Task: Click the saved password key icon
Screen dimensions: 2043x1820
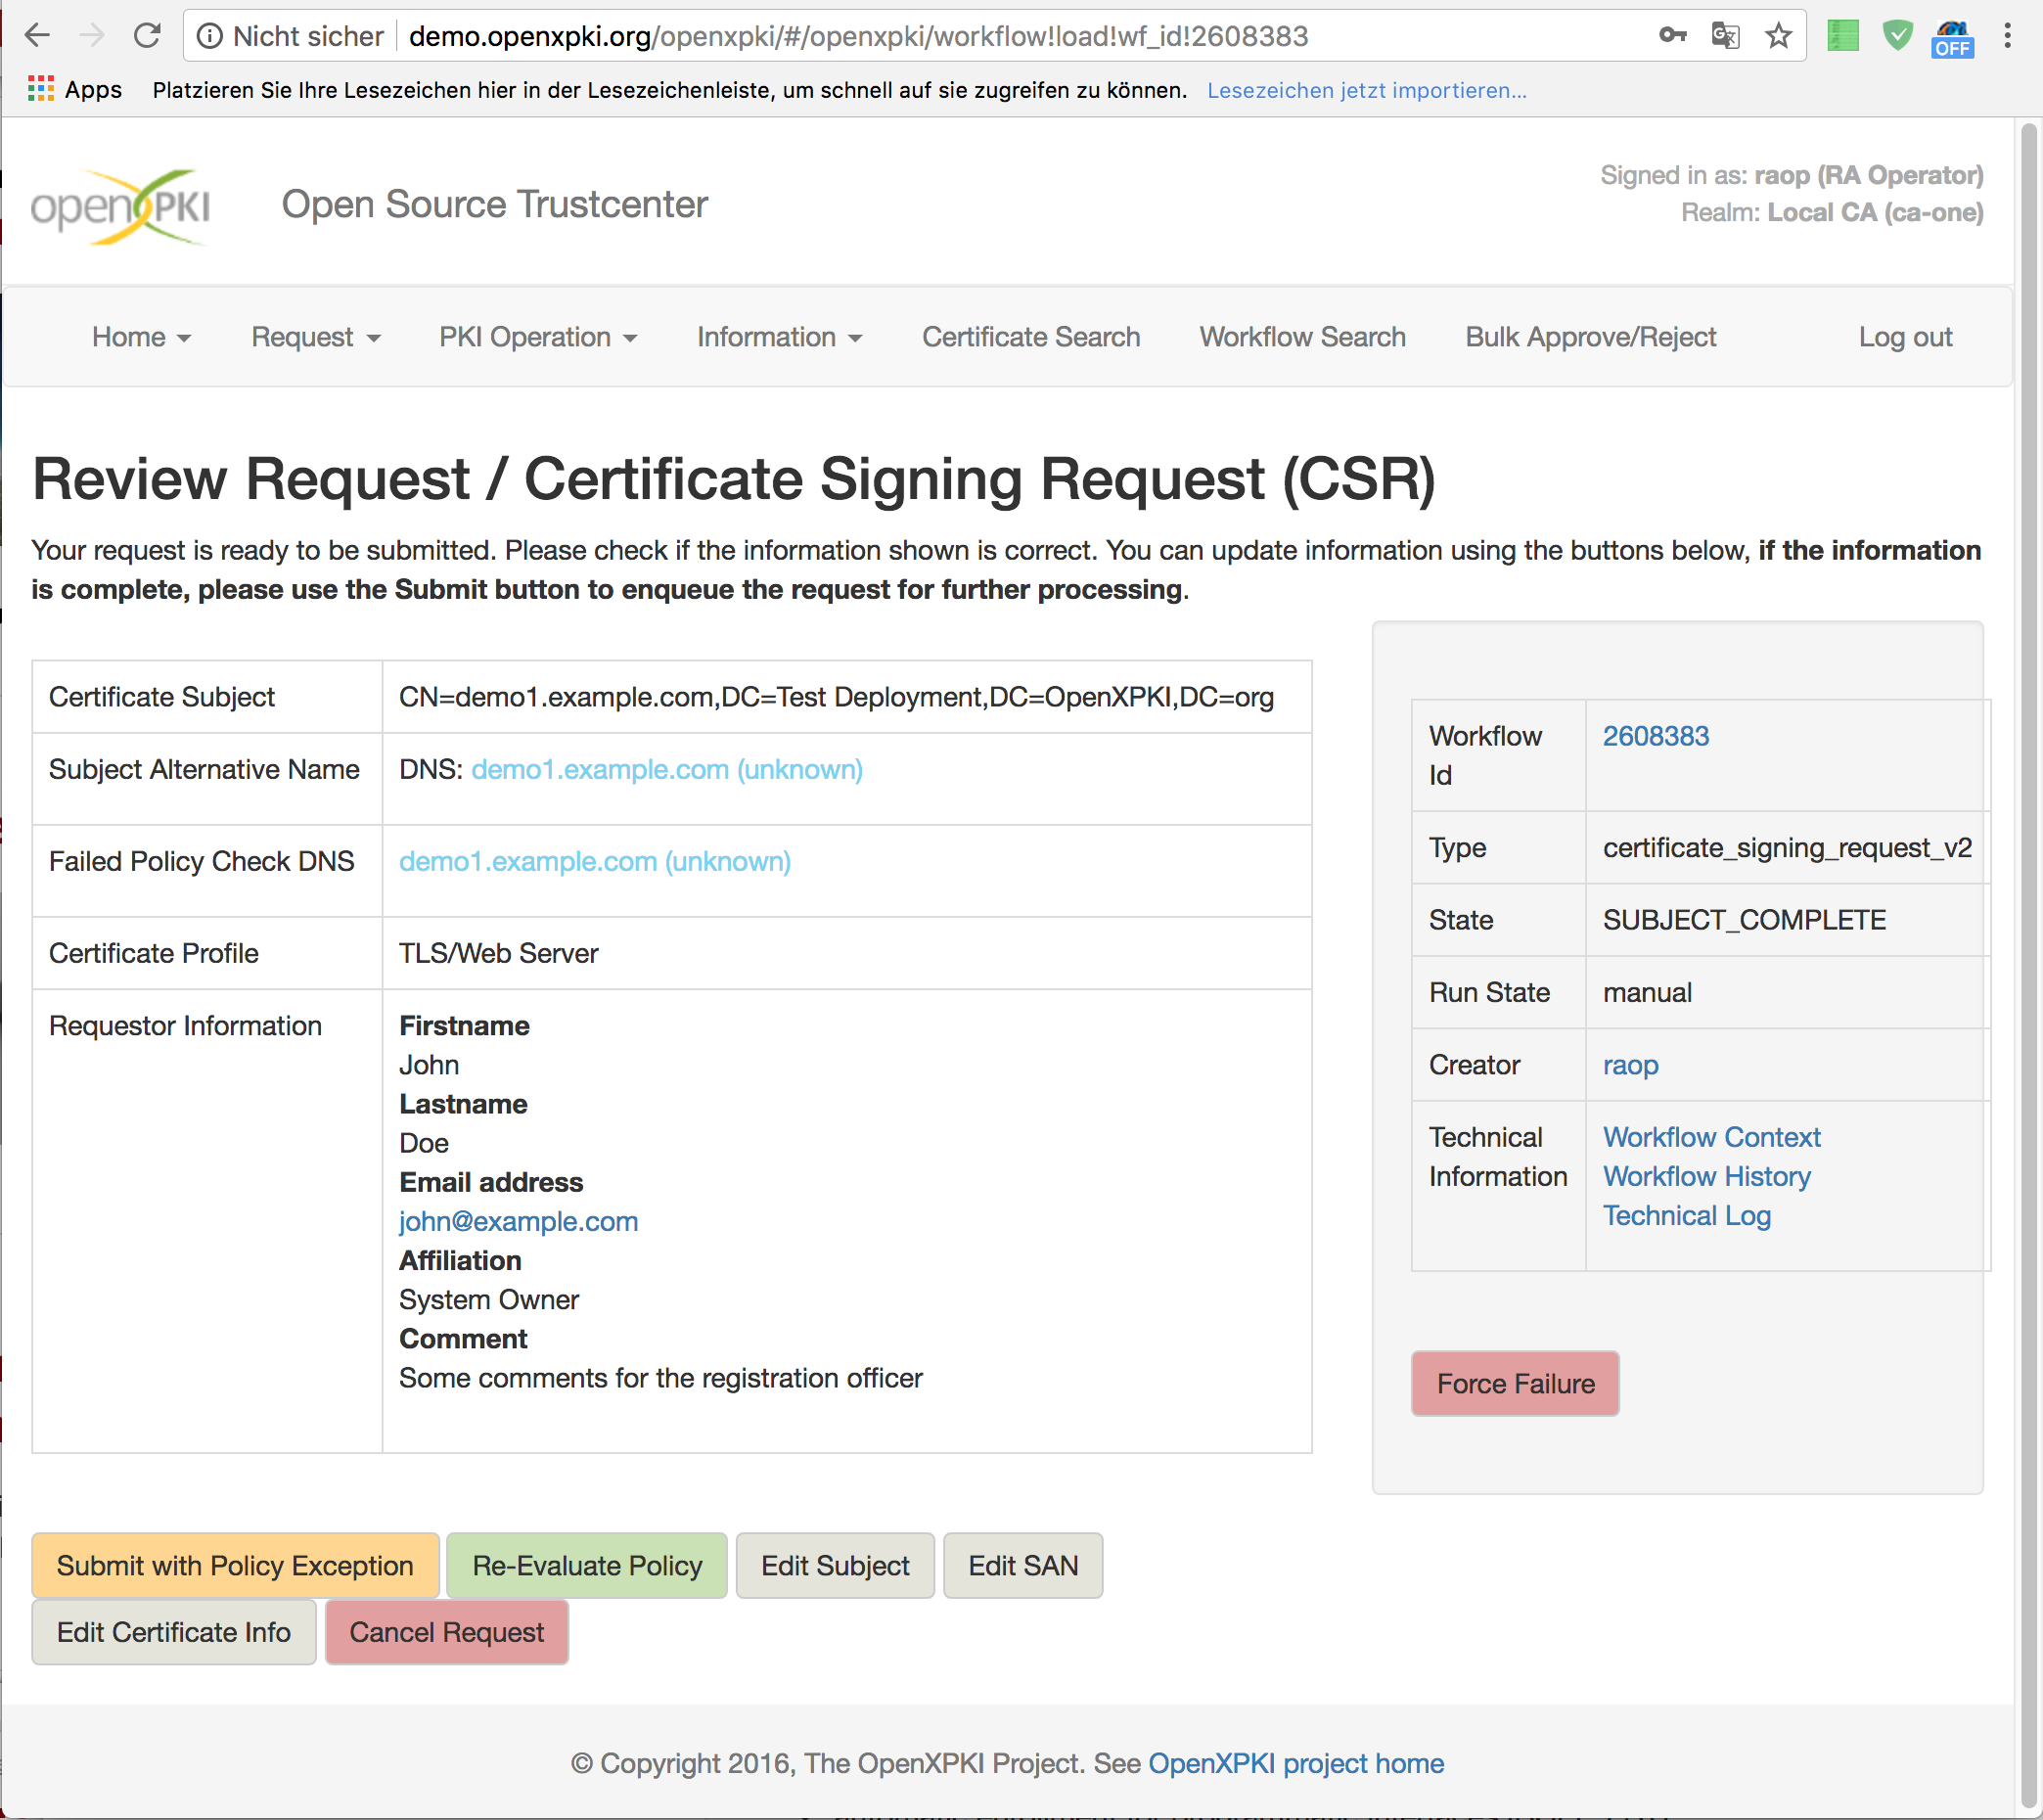Action: coord(1672,36)
